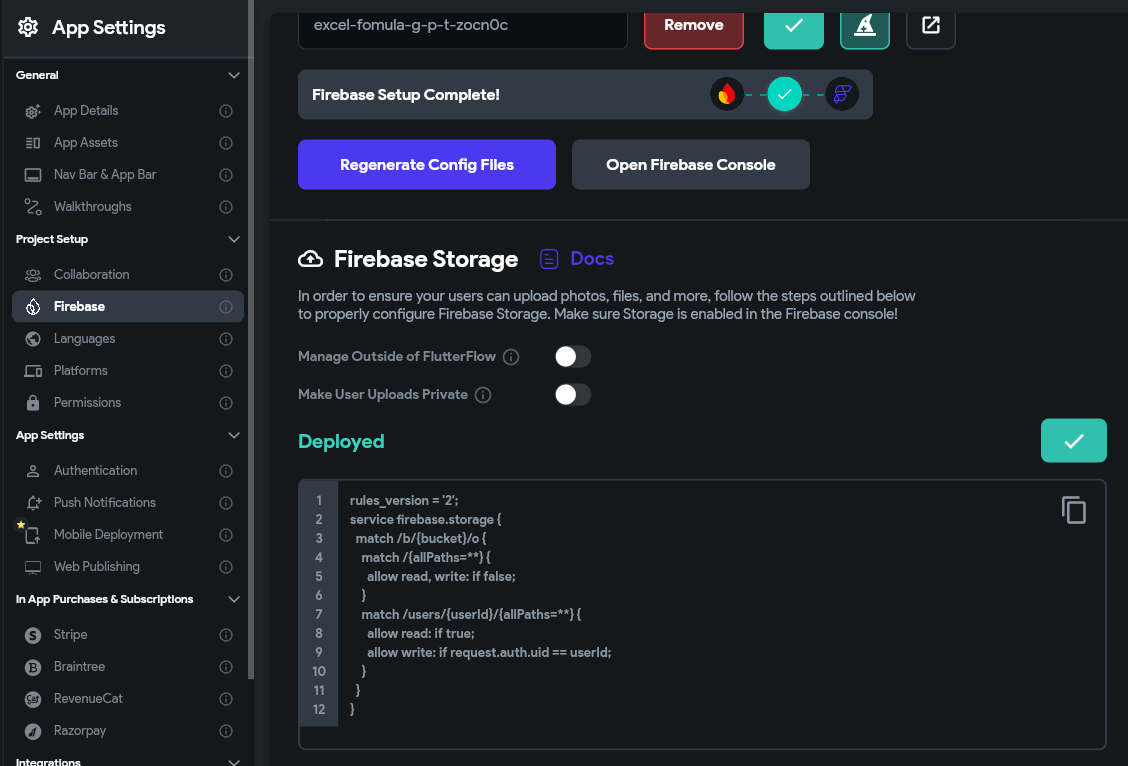Open info icon next to Razorpay
Viewport: 1128px width, 766px height.
tap(226, 731)
